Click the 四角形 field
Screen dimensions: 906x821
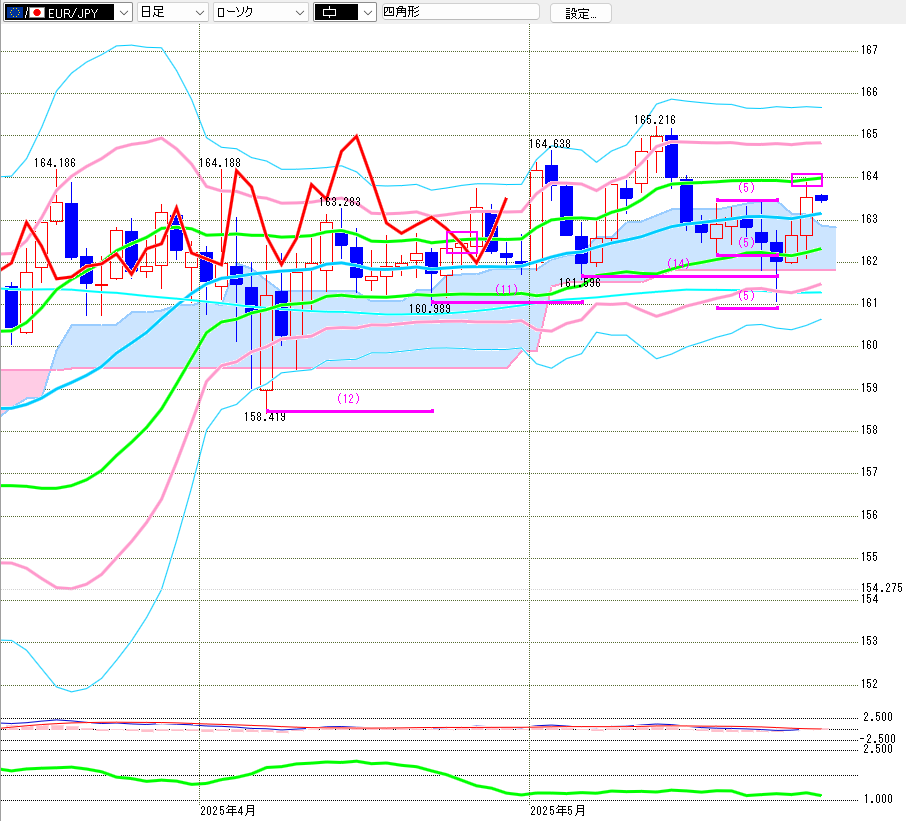click(461, 12)
